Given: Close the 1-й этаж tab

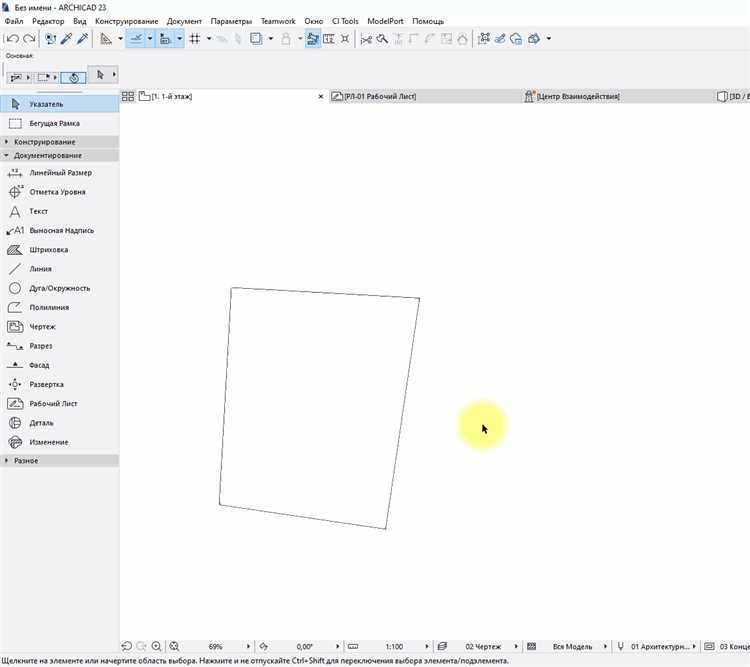Looking at the screenshot, I should [321, 96].
